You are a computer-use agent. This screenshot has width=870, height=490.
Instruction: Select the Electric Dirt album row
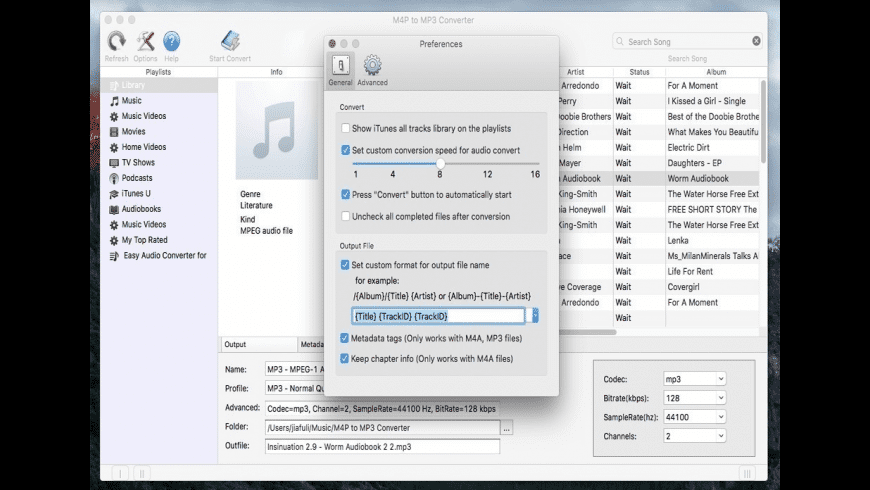688,148
